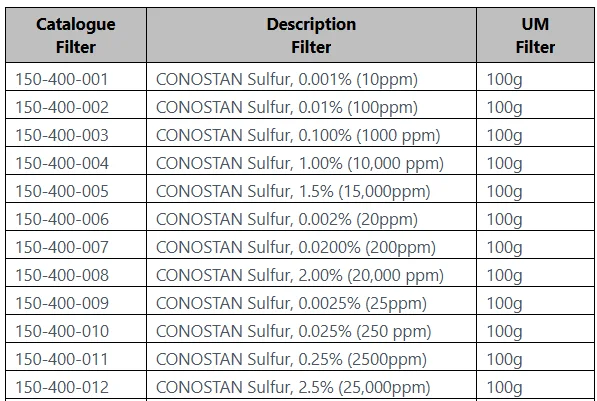
Task: Select catalogue number 150-400-008
Action: pyautogui.click(x=62, y=275)
